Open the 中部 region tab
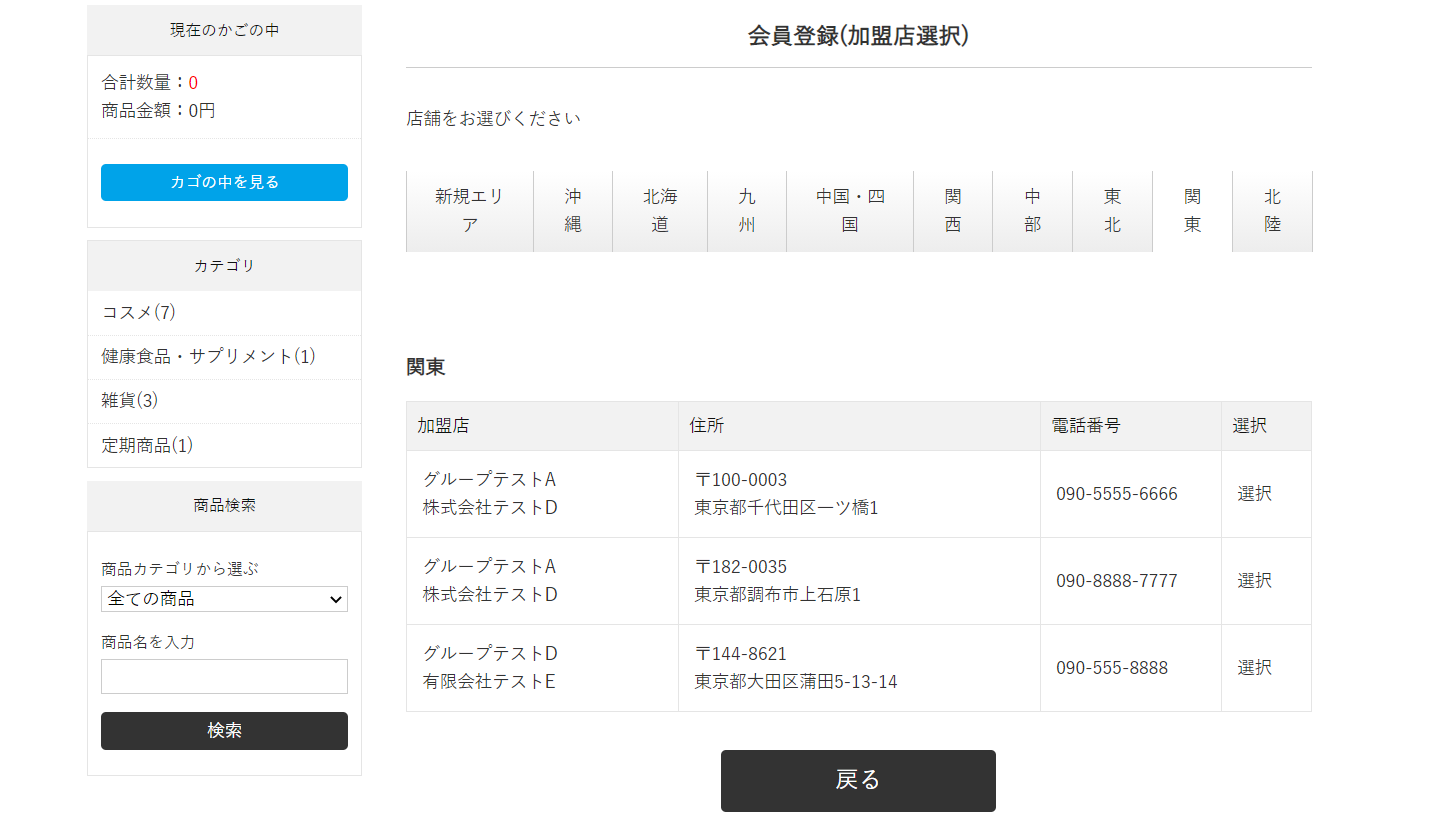 point(1032,211)
